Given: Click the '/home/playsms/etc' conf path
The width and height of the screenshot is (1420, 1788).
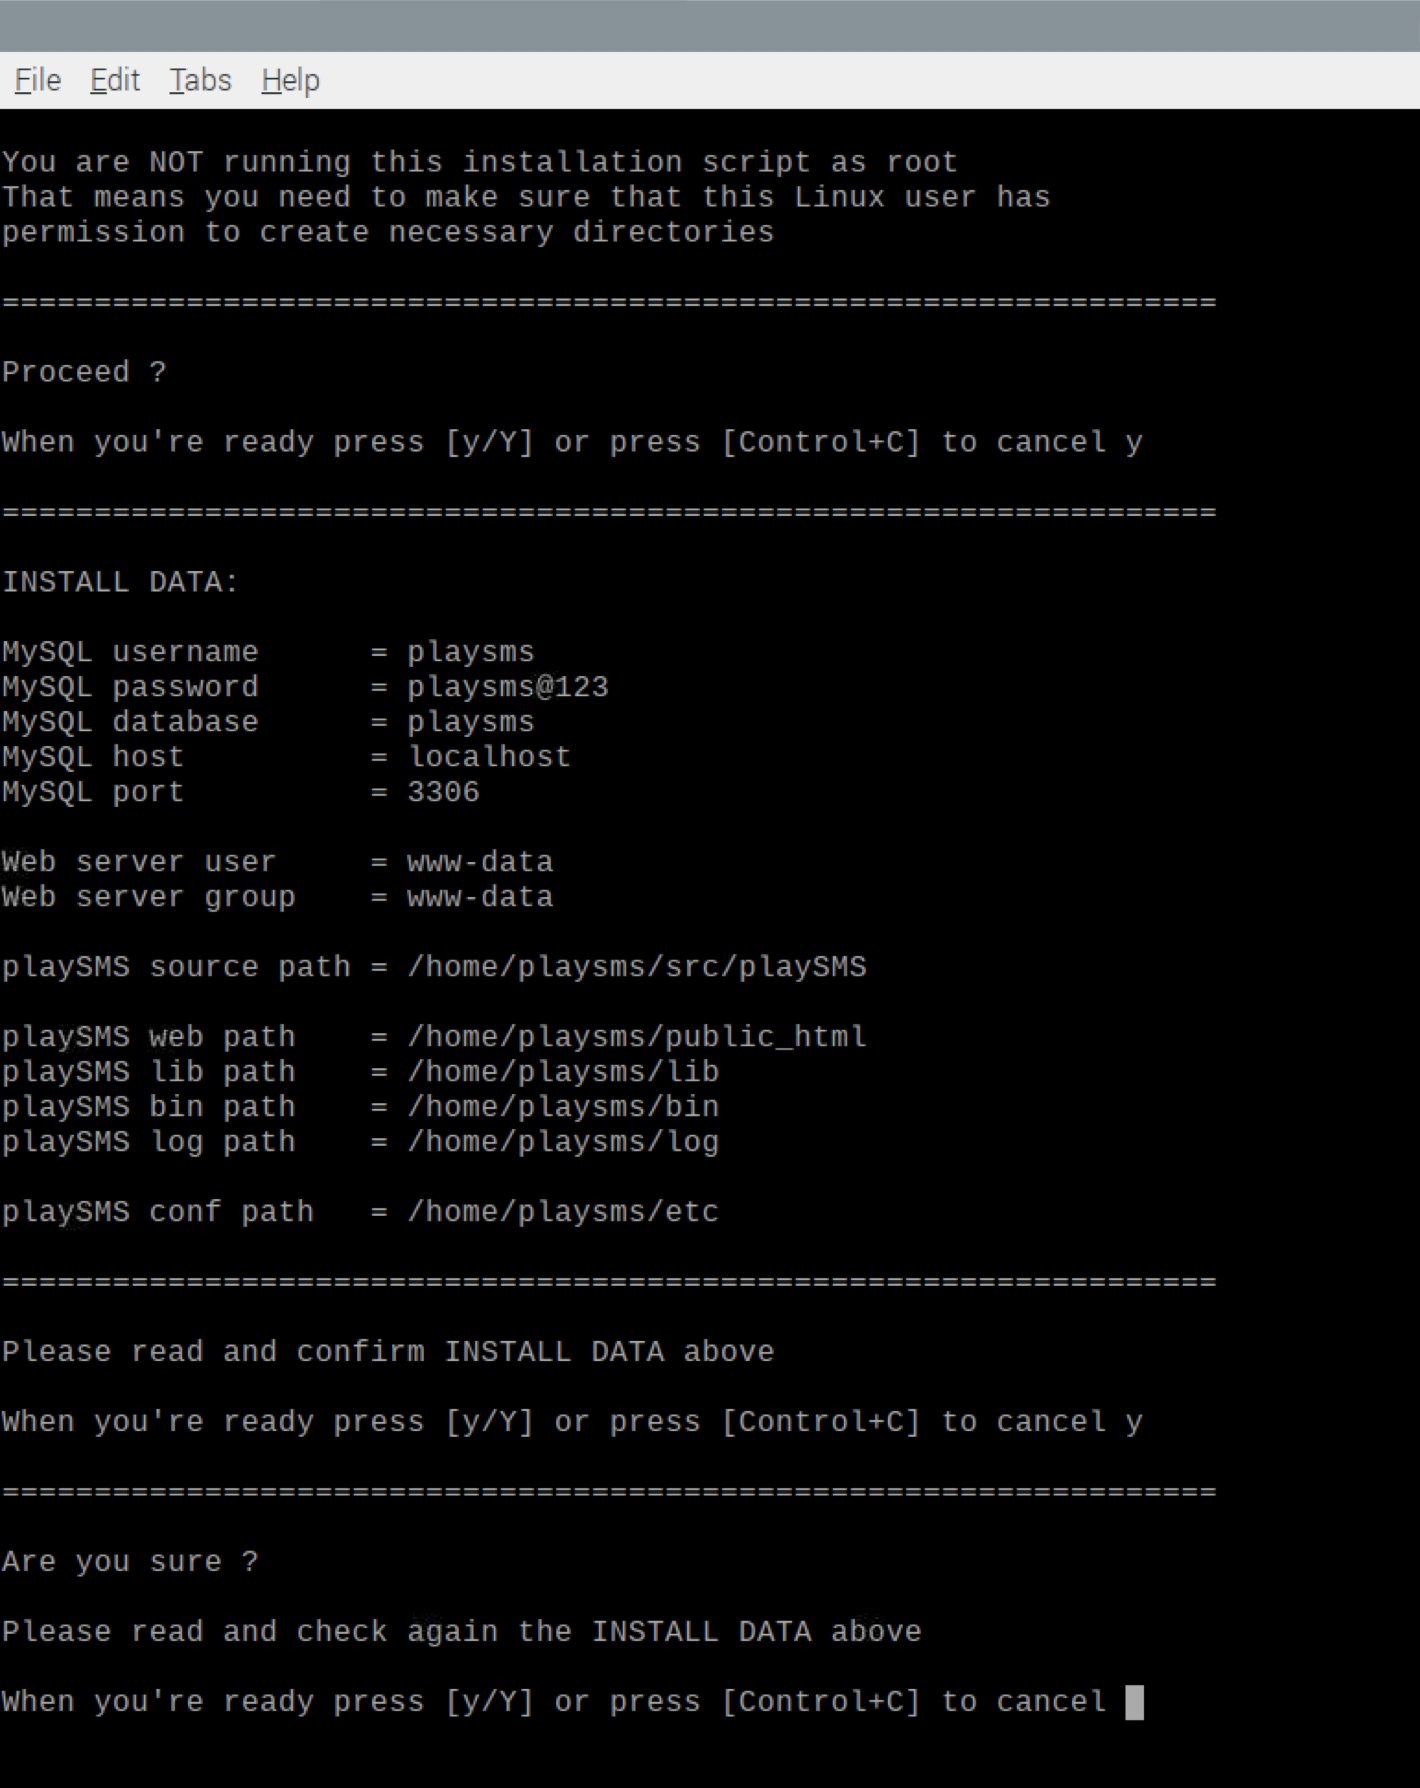Looking at the screenshot, I should (x=563, y=1212).
